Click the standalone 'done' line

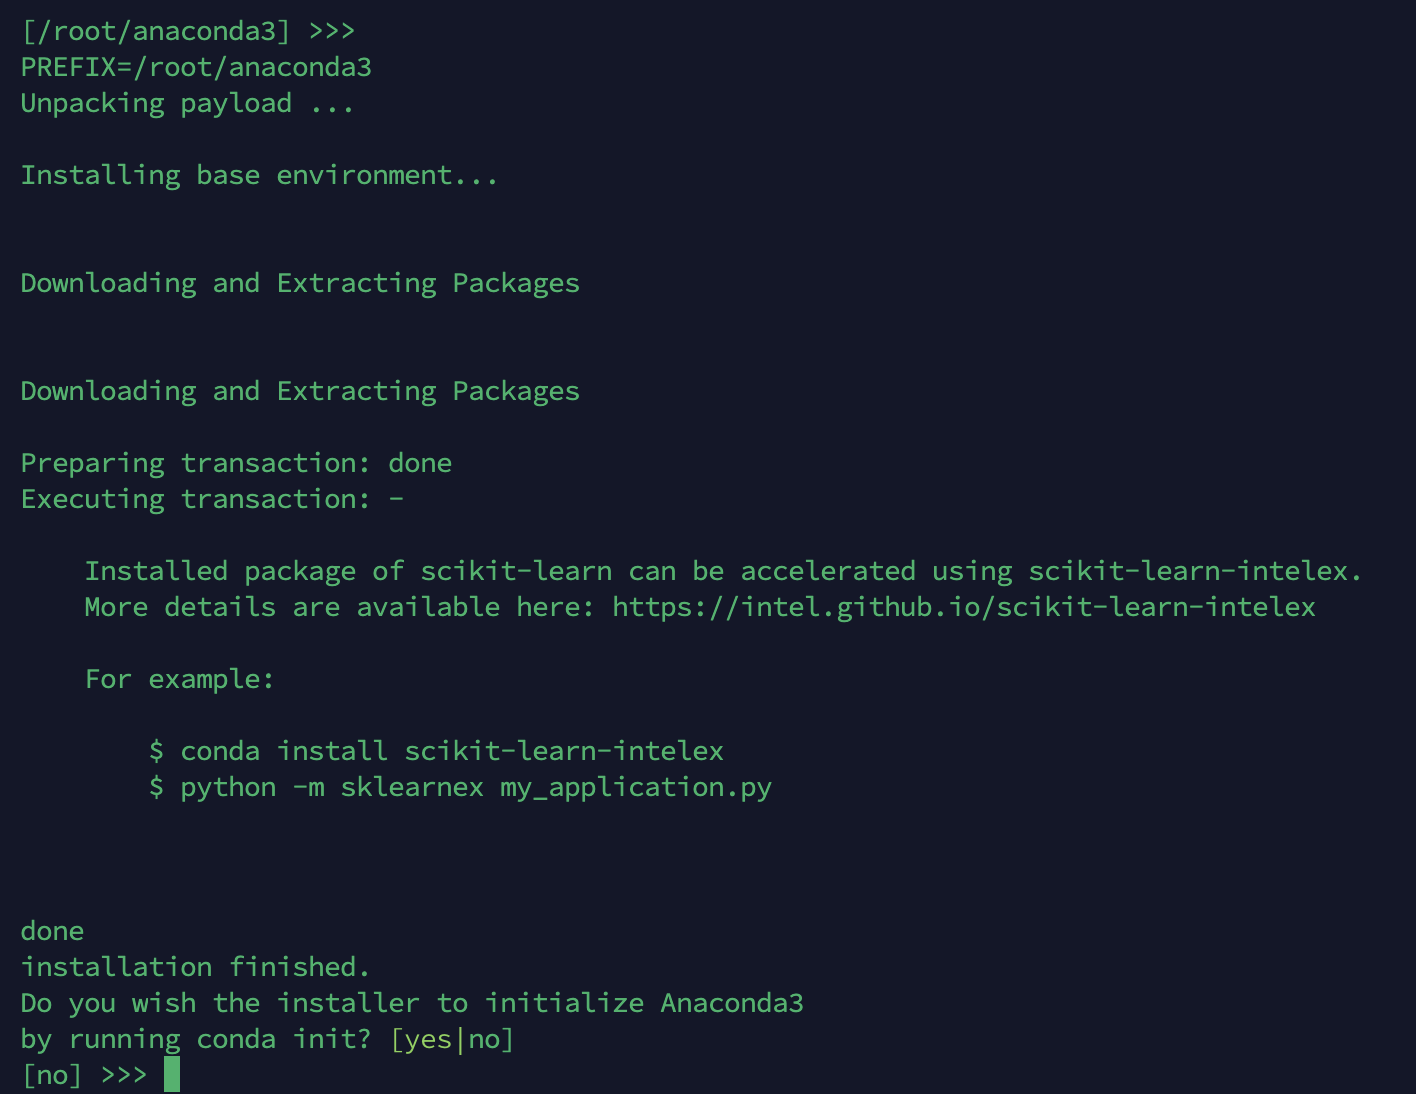pyautogui.click(x=52, y=931)
